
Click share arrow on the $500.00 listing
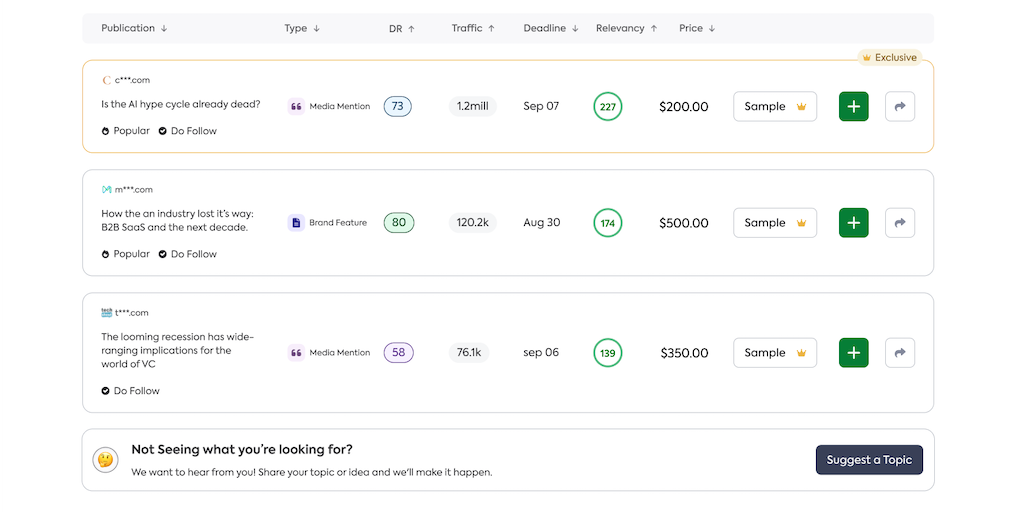[x=900, y=223]
